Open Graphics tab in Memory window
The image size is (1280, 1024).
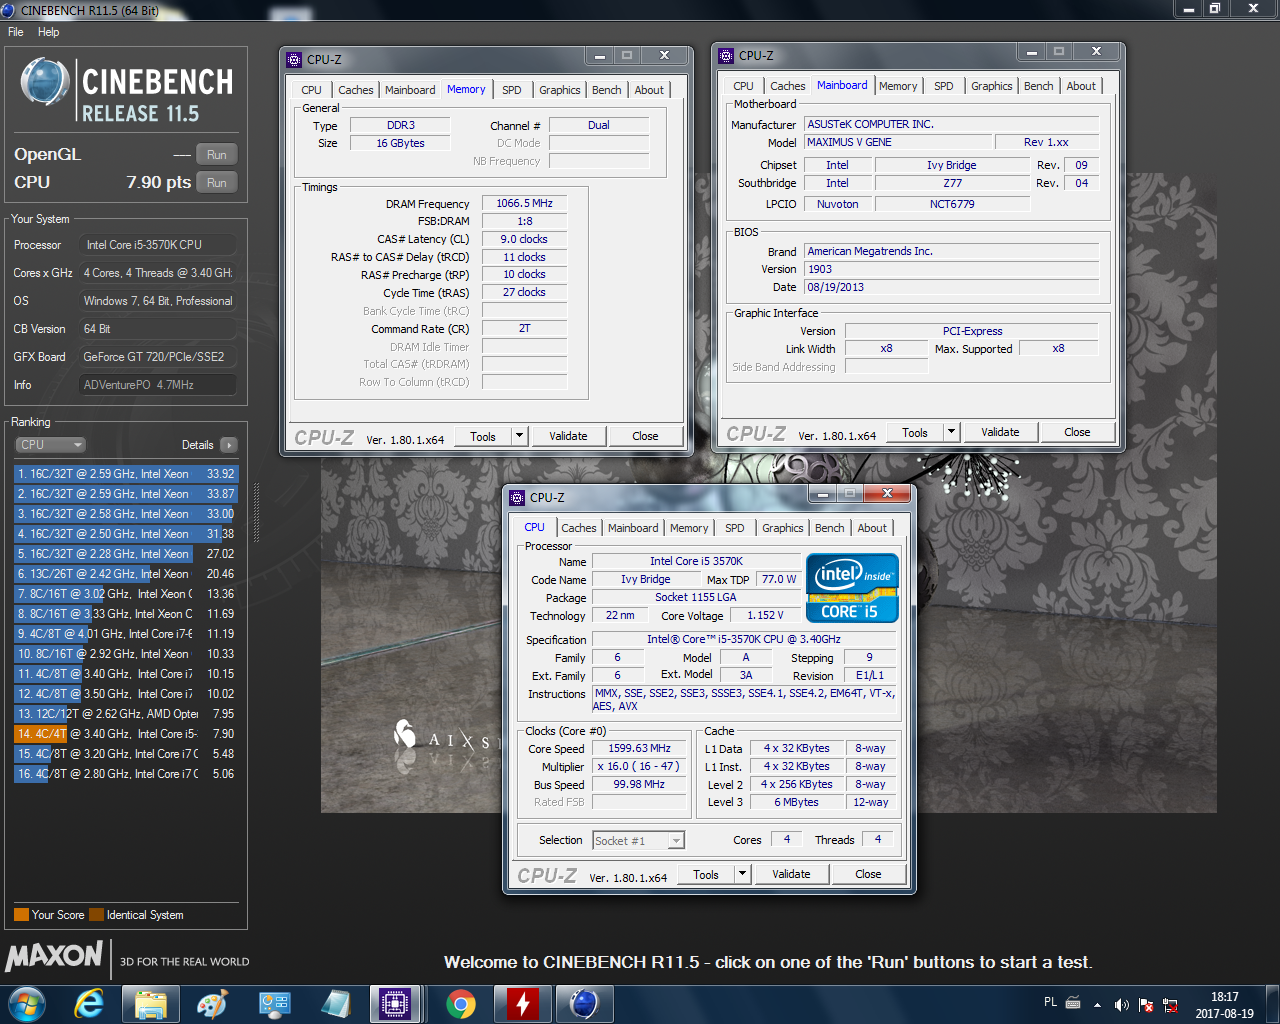coord(560,90)
